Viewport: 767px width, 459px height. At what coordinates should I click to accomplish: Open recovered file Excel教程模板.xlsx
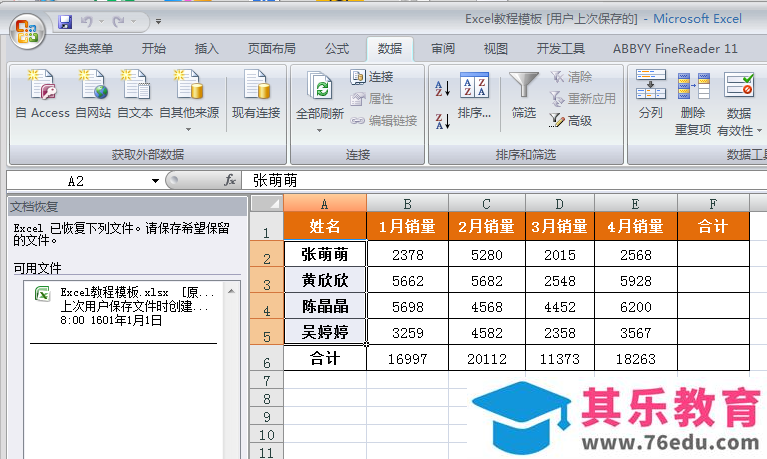coord(125,306)
